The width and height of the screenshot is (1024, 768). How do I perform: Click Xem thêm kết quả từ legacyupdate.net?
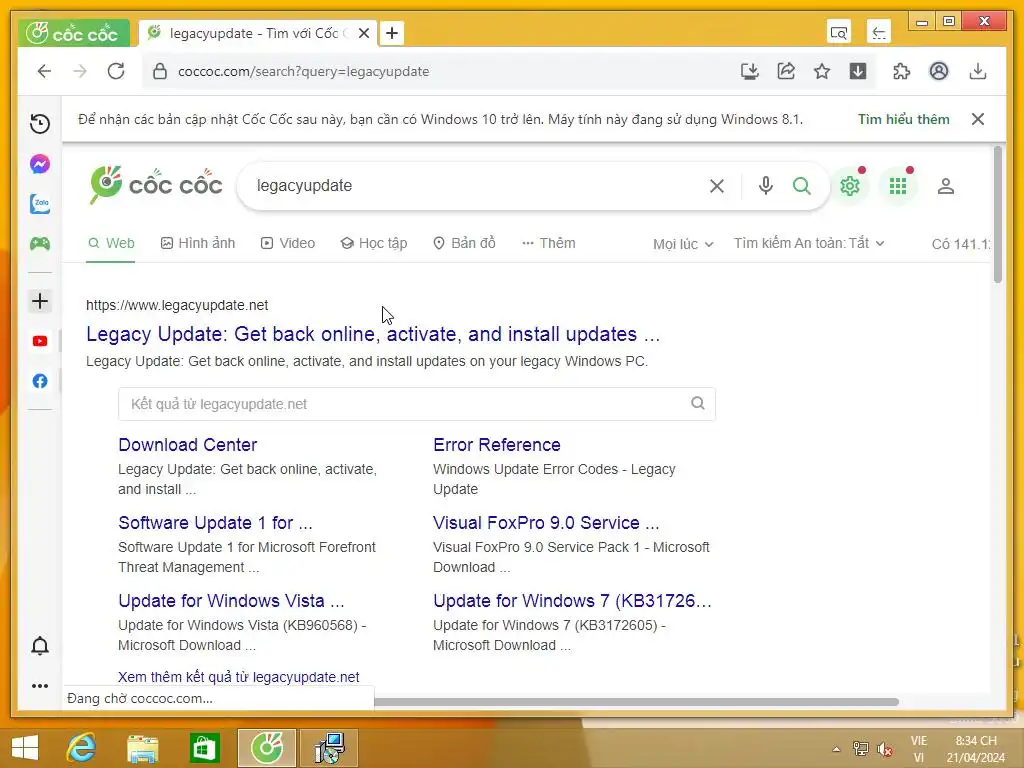click(x=238, y=677)
